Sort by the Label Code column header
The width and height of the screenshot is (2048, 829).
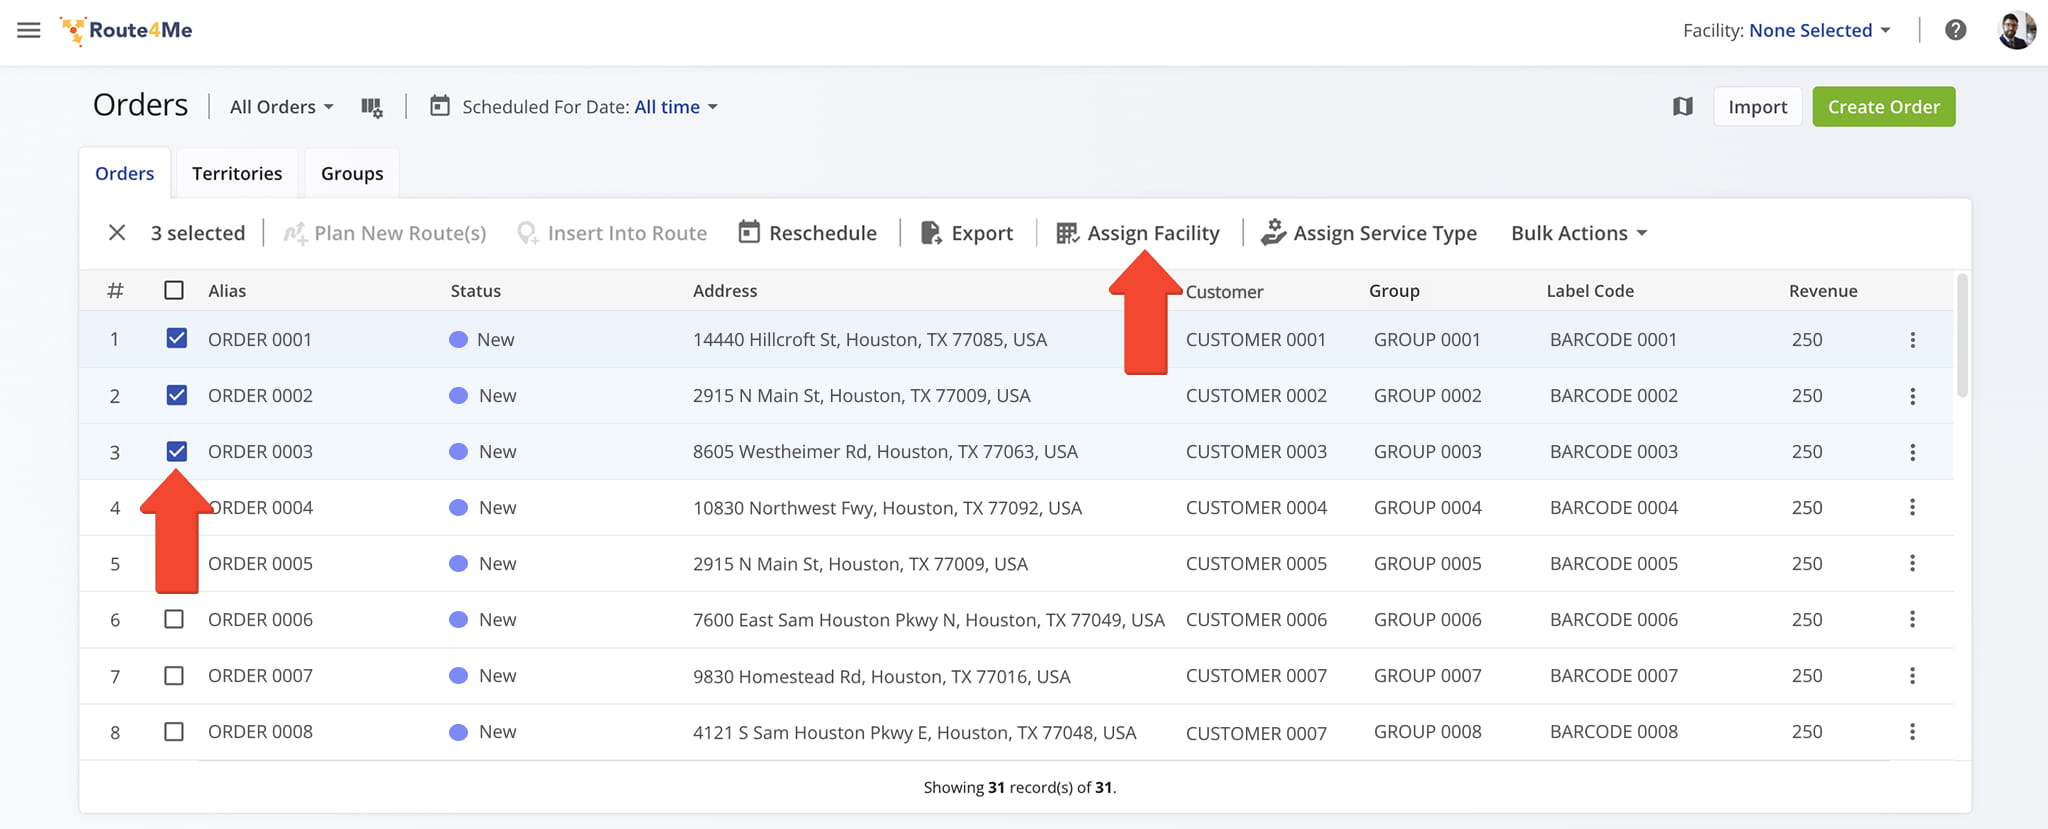coord(1590,291)
